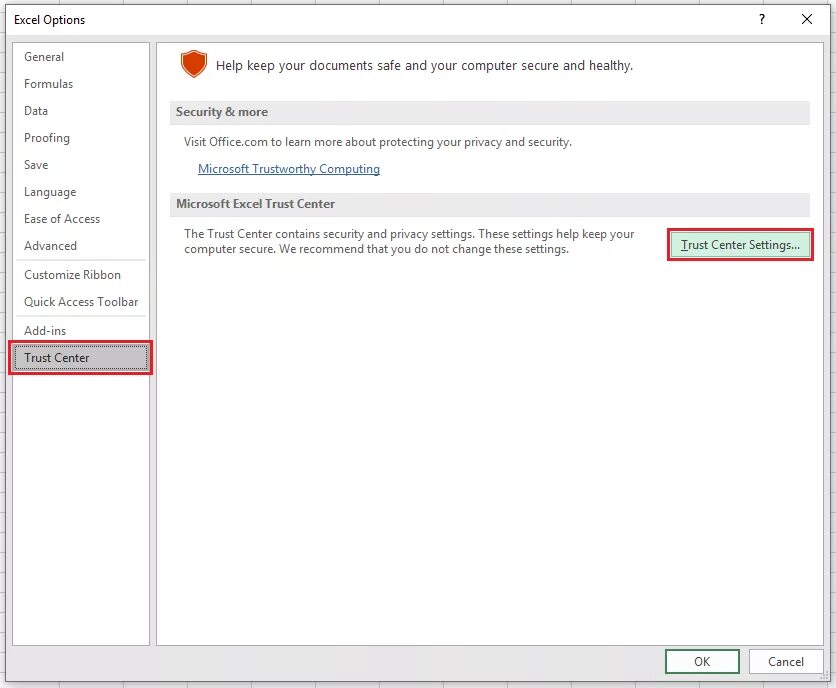
Task: Select the Add-ins category
Action: [44, 330]
